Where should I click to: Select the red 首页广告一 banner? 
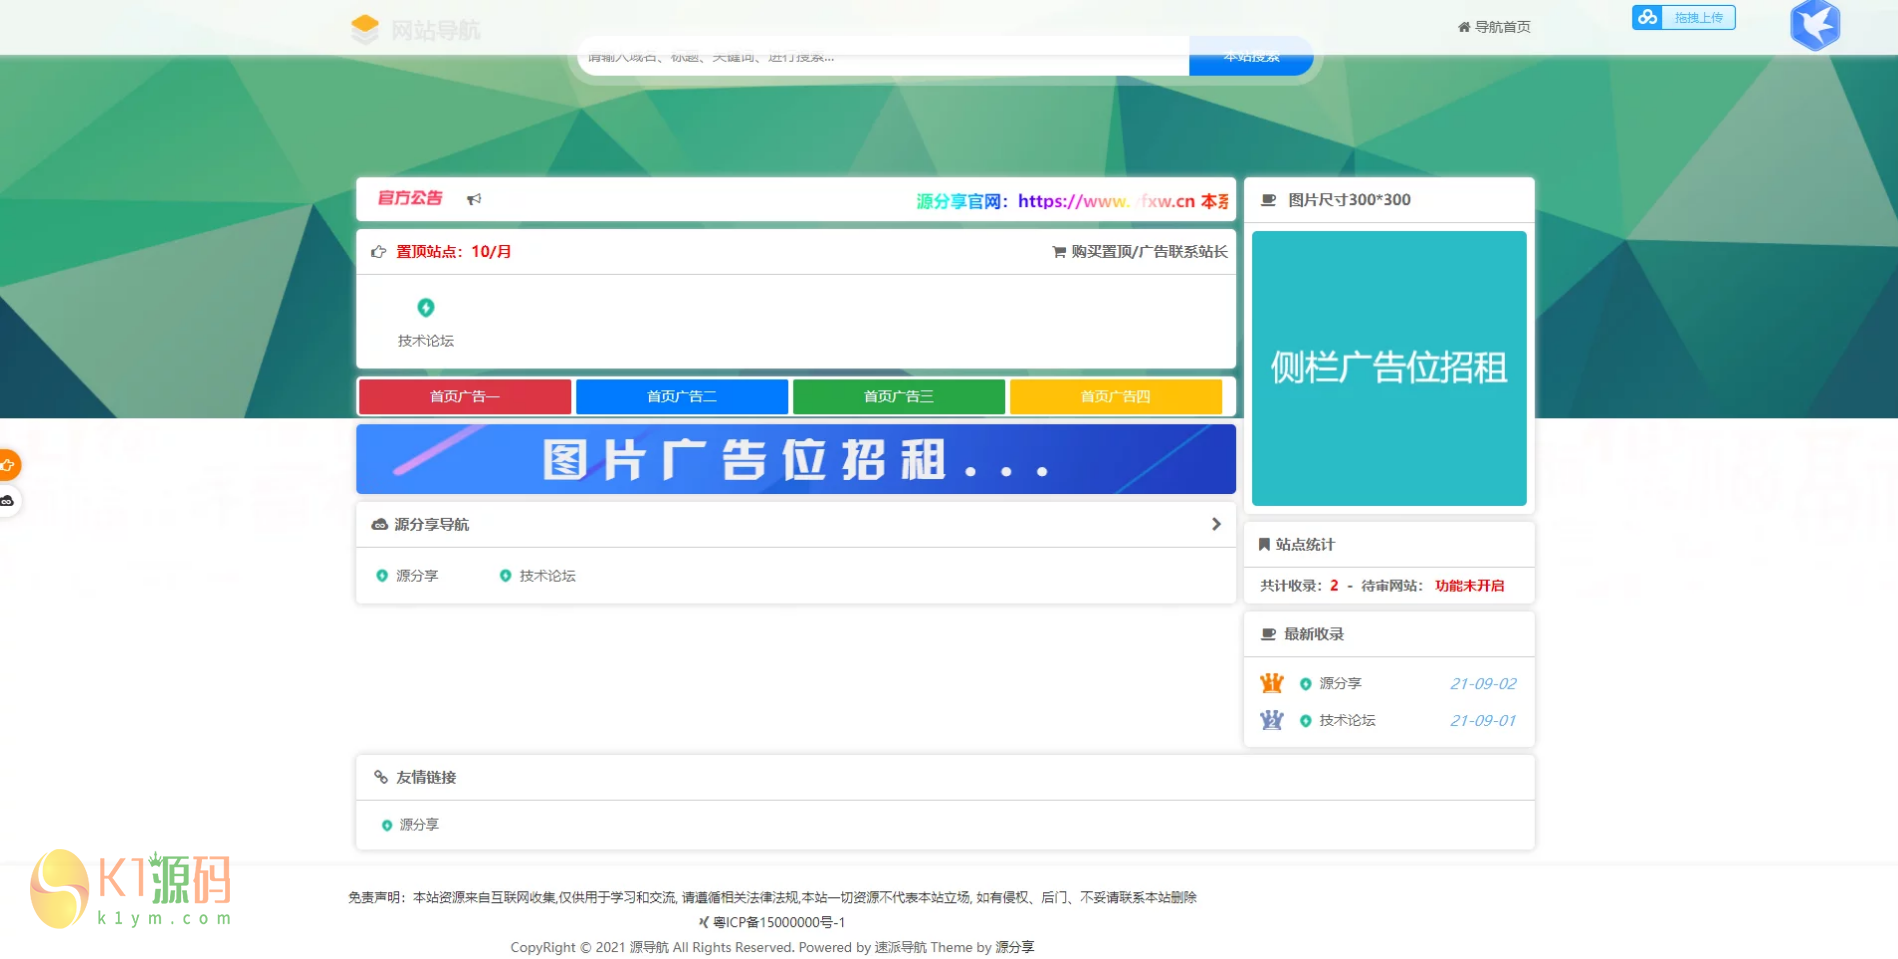465,397
